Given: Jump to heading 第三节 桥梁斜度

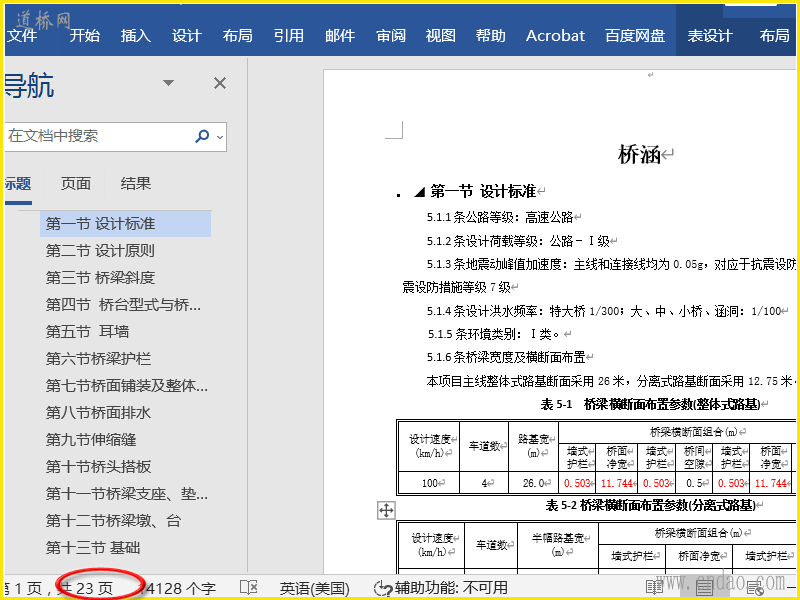Looking at the screenshot, I should click(x=100, y=278).
